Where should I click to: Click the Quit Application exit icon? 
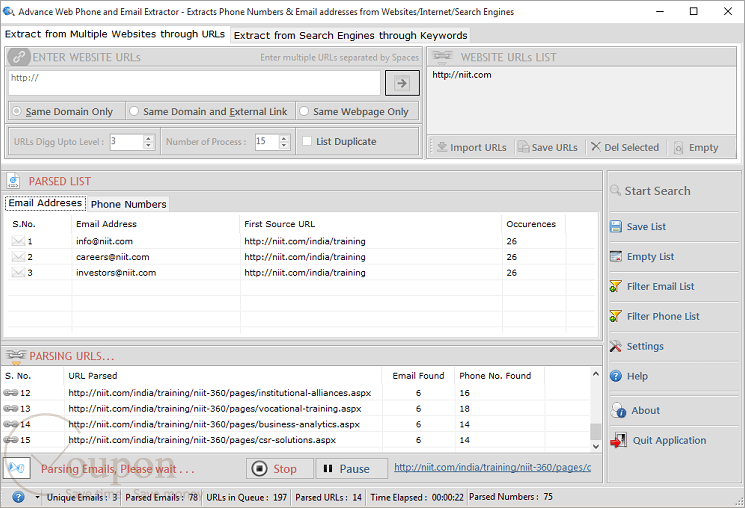coord(619,440)
